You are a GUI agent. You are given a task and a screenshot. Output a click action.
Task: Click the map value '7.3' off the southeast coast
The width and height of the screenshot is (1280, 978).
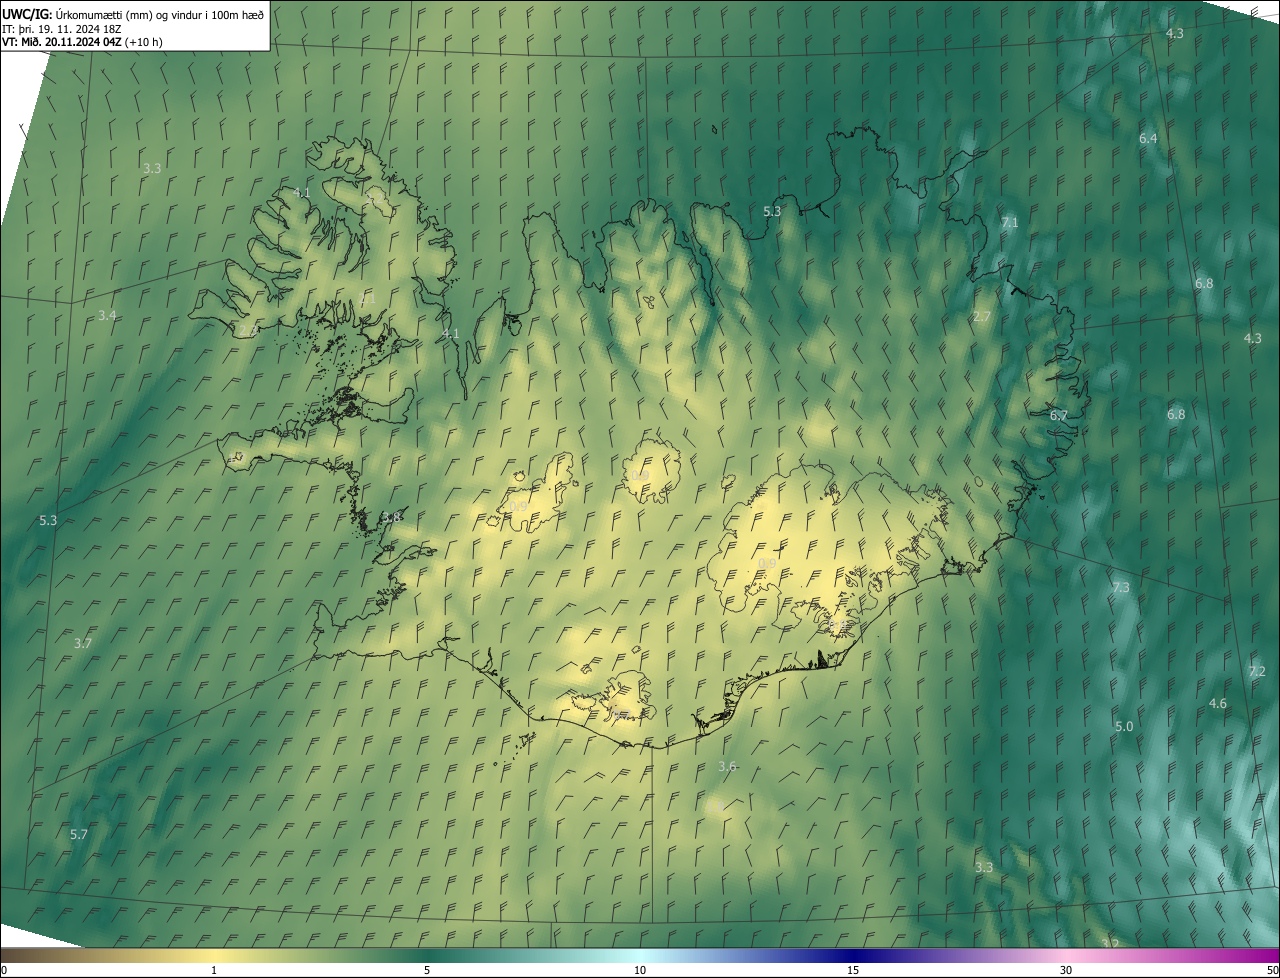(1120, 587)
